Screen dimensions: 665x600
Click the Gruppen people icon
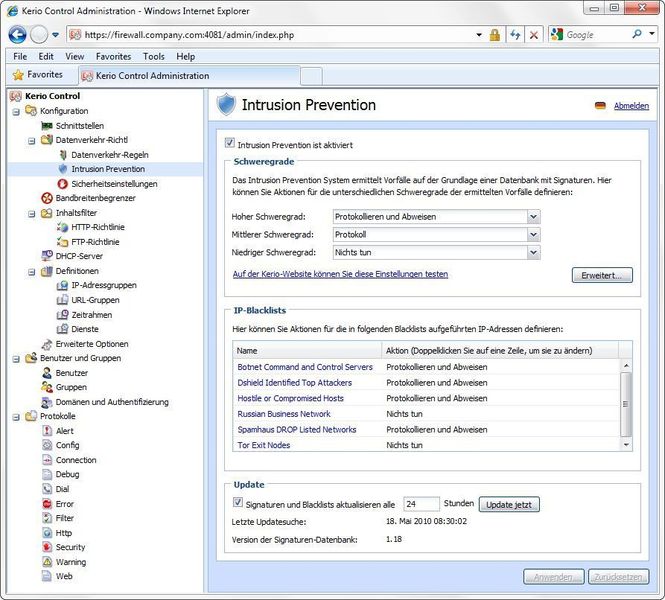pos(47,387)
